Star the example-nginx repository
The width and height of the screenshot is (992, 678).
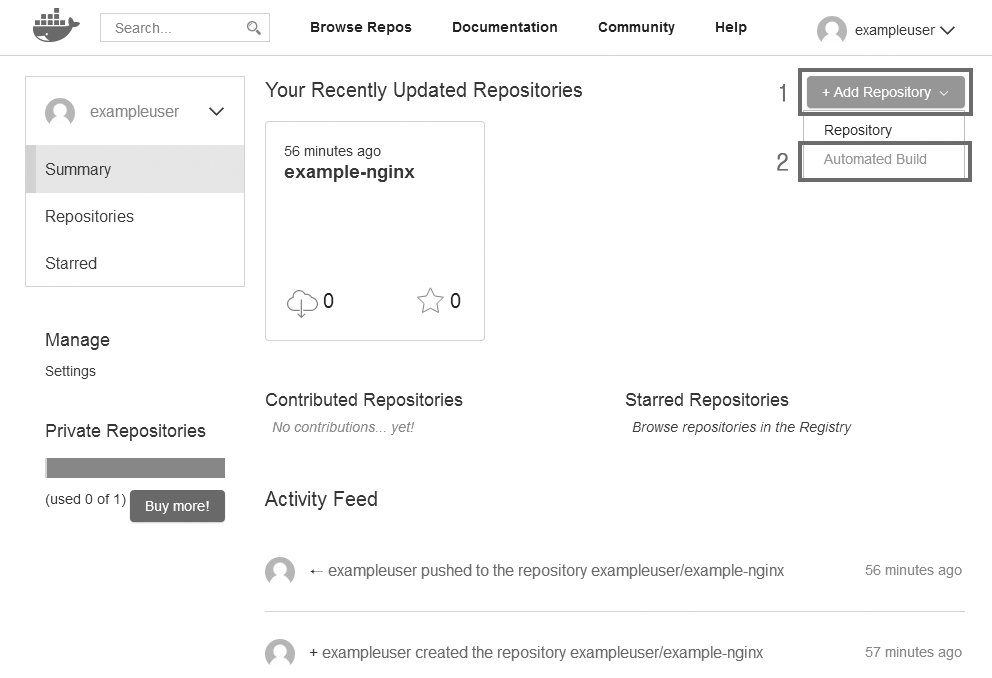tap(430, 301)
